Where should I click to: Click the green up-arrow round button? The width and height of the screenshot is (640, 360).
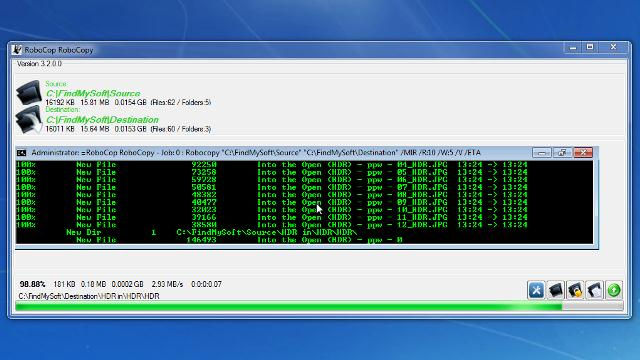(614, 290)
